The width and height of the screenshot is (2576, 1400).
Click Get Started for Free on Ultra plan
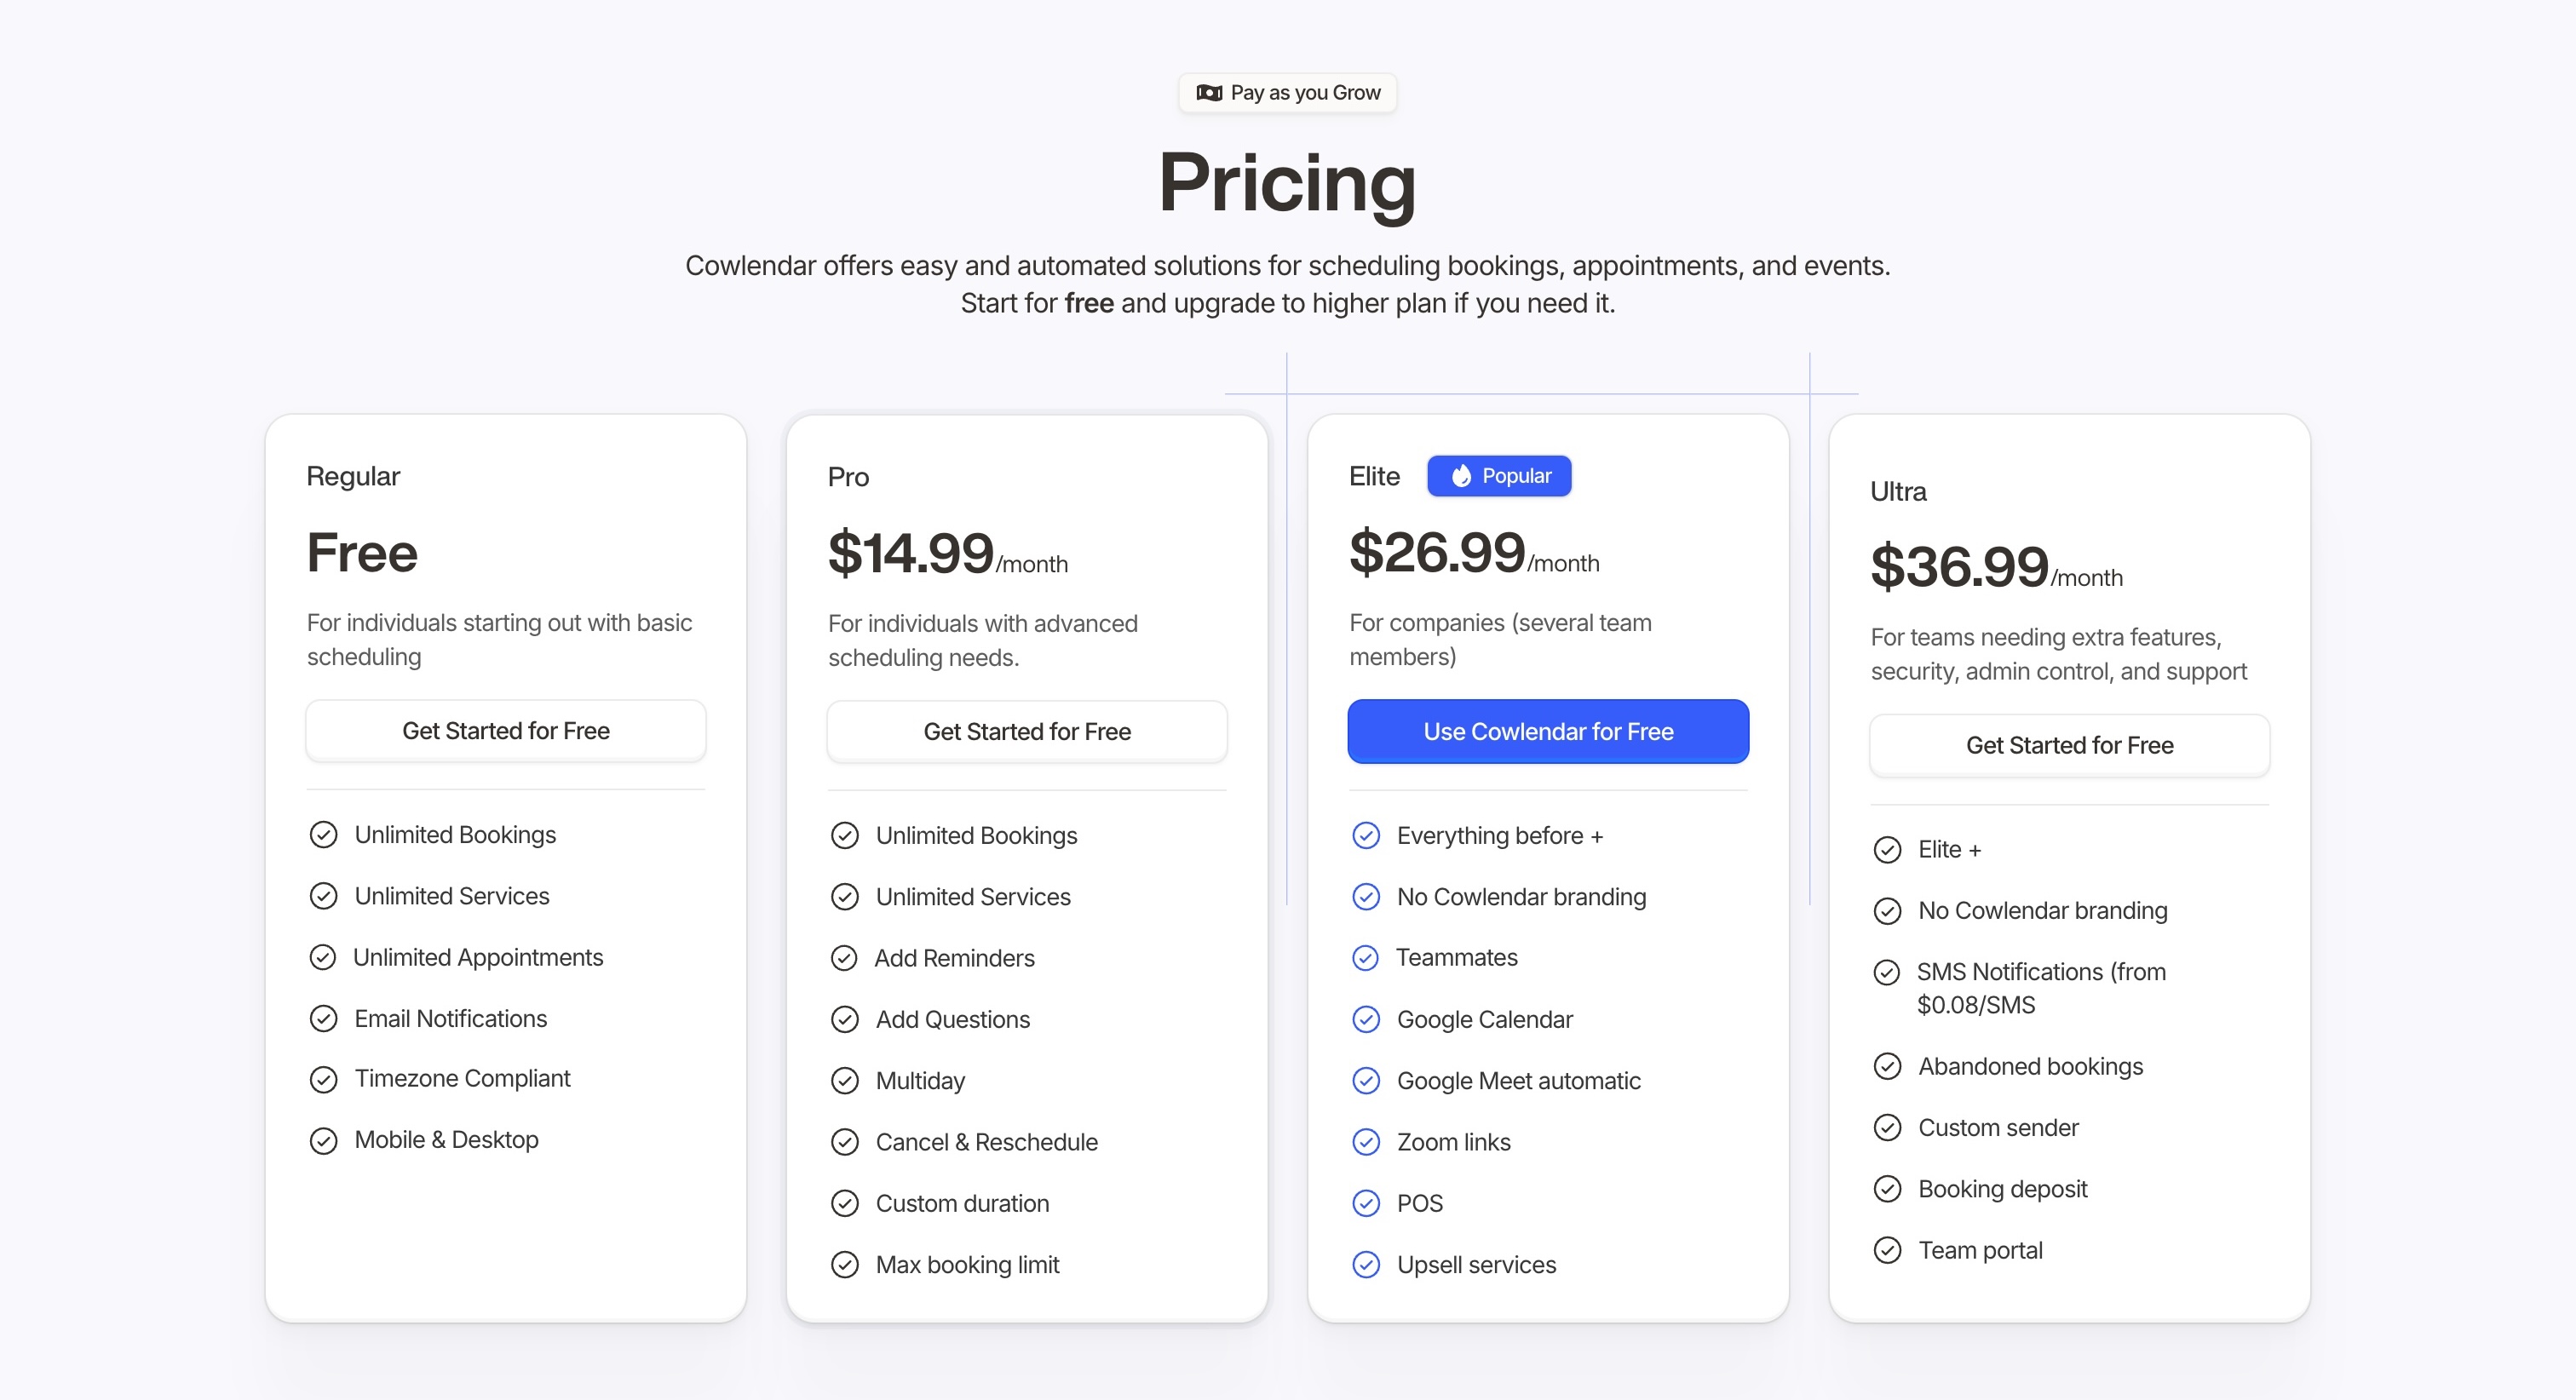(2069, 746)
